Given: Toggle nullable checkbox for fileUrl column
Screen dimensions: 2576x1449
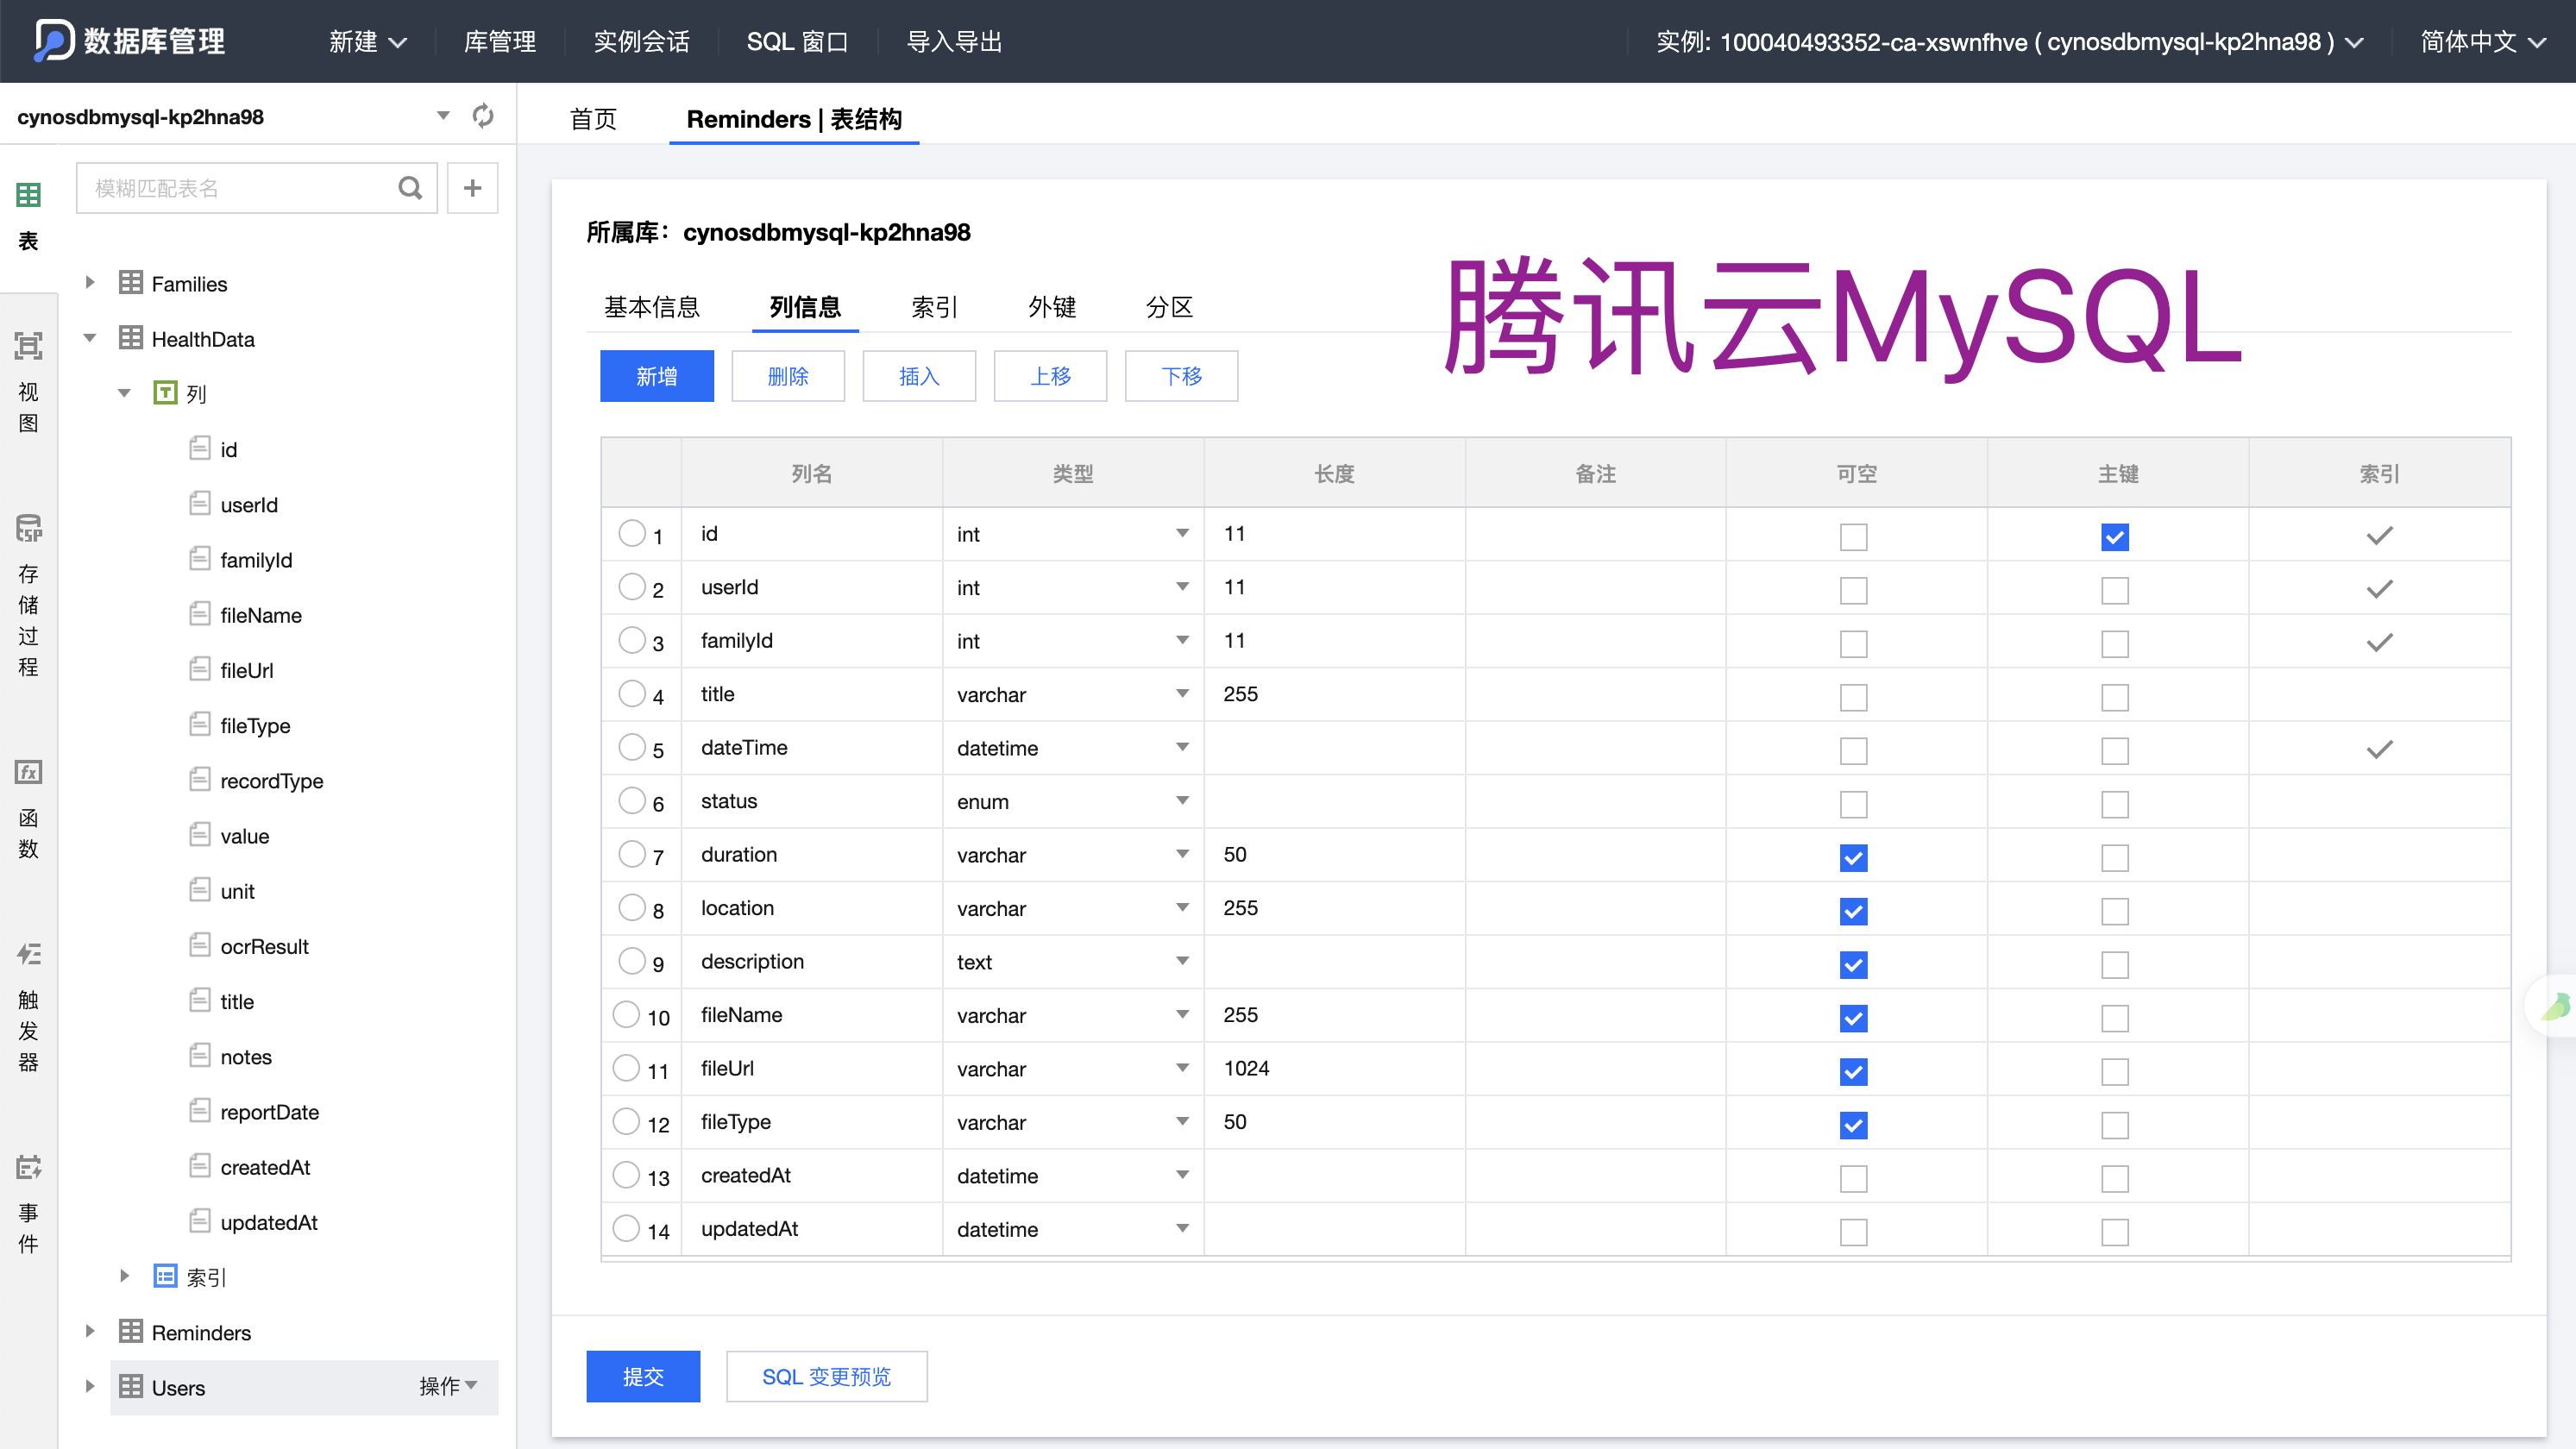Looking at the screenshot, I should tap(1854, 1072).
